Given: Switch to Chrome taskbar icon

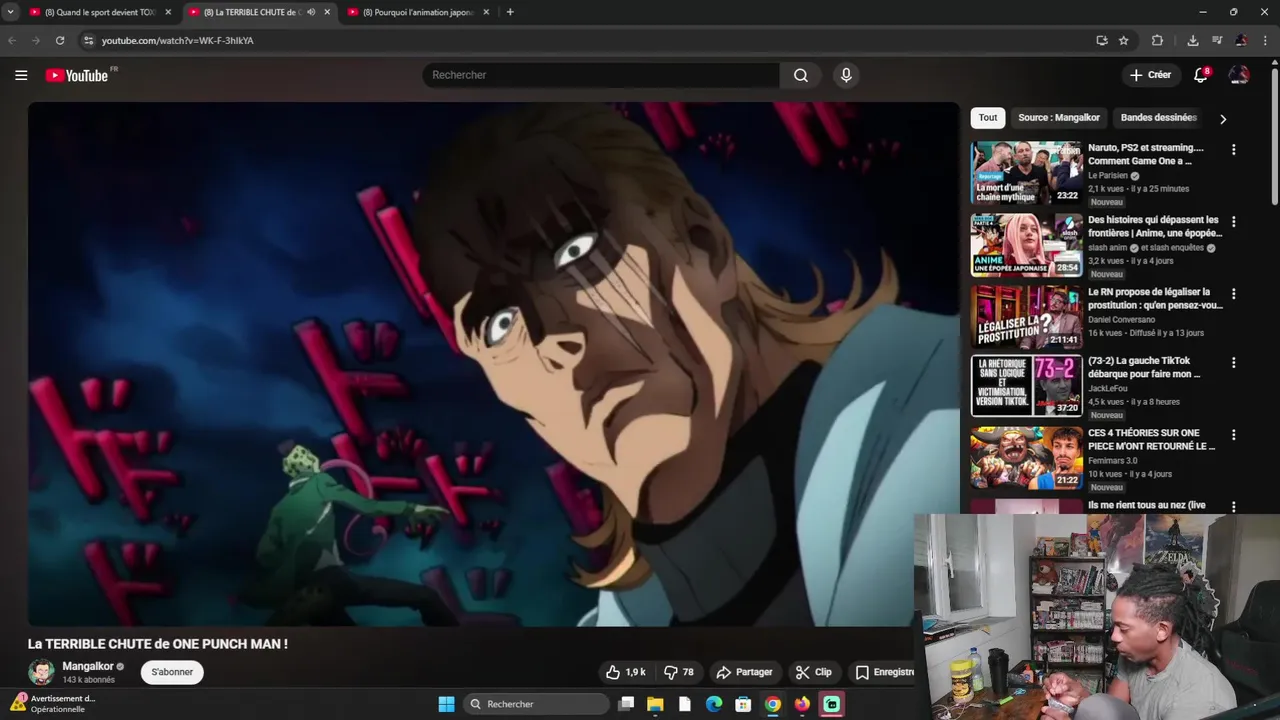Looking at the screenshot, I should [773, 704].
